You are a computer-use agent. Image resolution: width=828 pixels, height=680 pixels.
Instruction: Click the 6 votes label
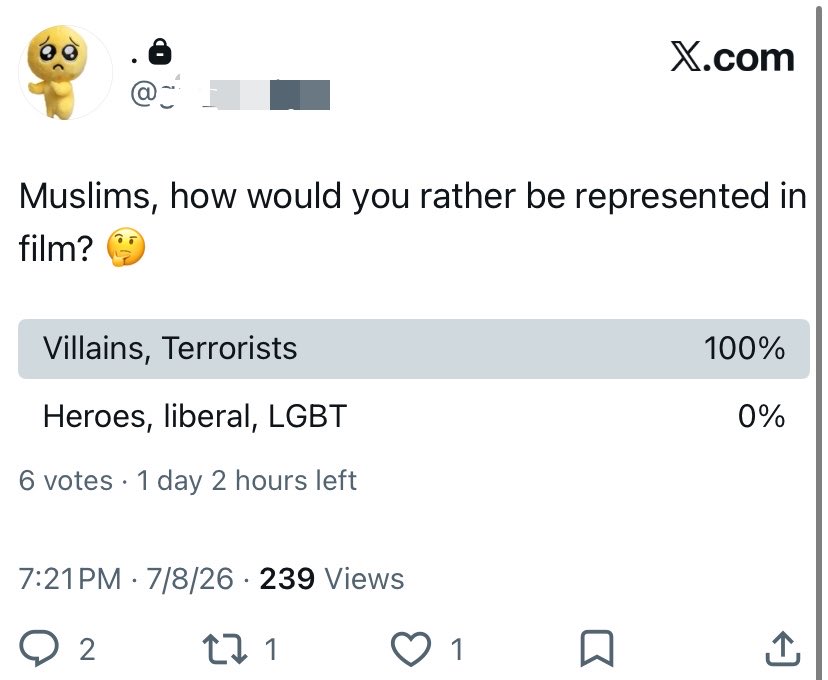66,480
